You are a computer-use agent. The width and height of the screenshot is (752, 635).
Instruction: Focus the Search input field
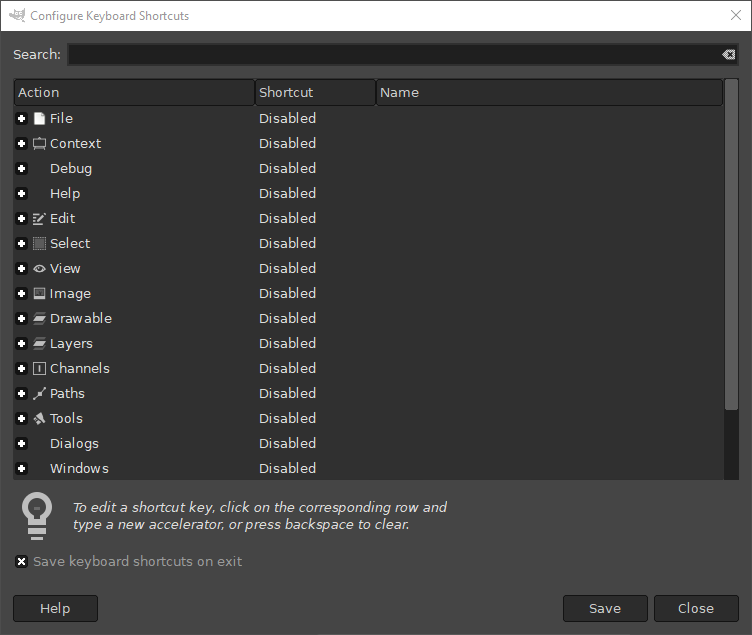390,55
